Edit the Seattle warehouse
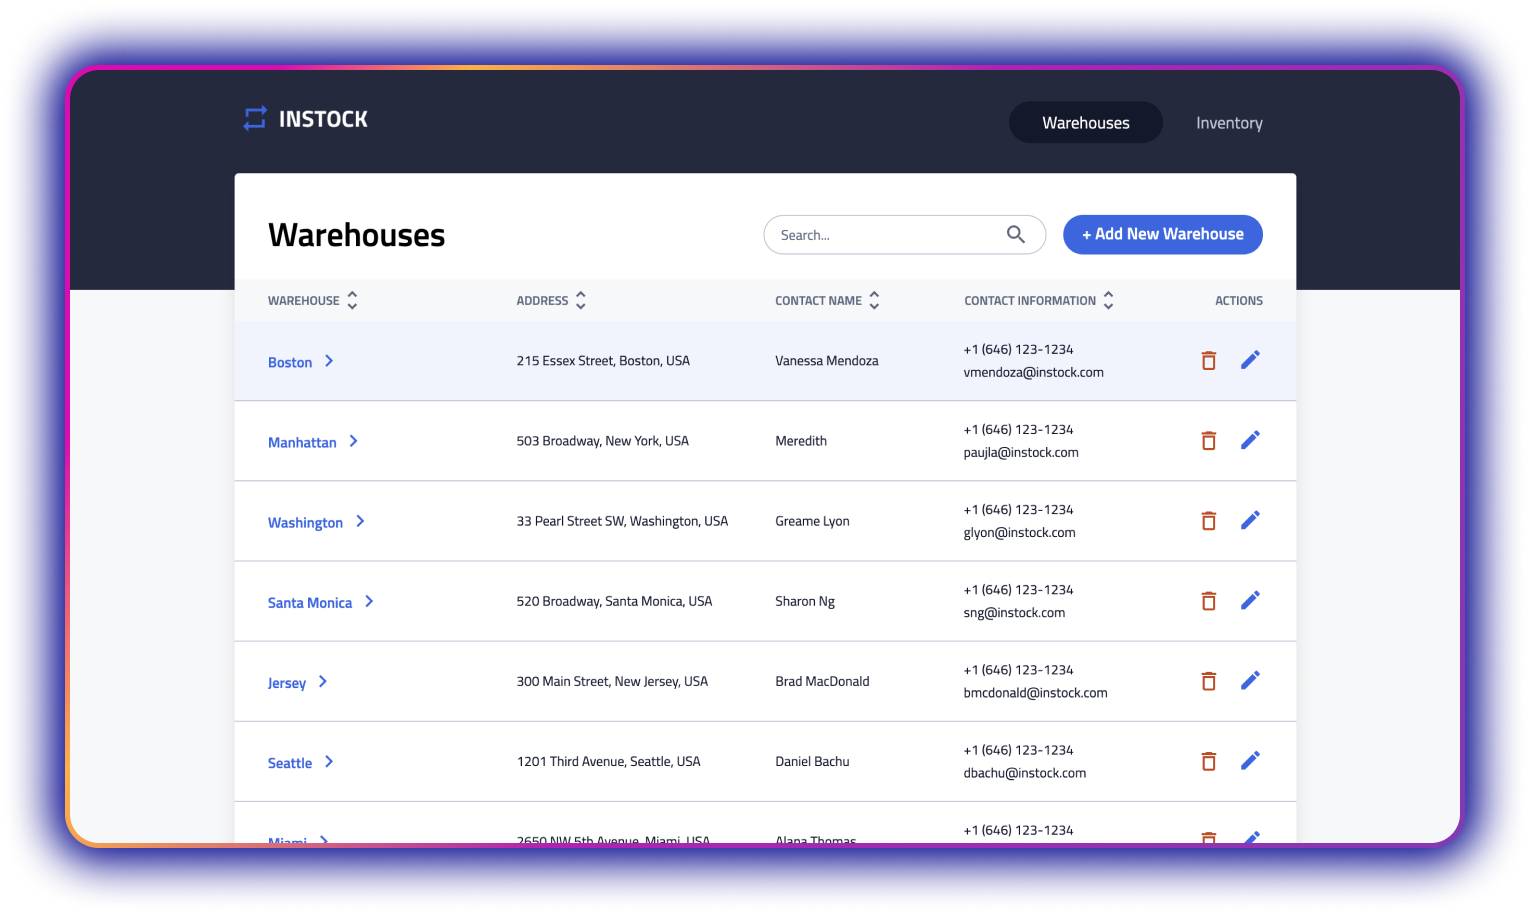This screenshot has width=1530, height=913. pos(1250,760)
